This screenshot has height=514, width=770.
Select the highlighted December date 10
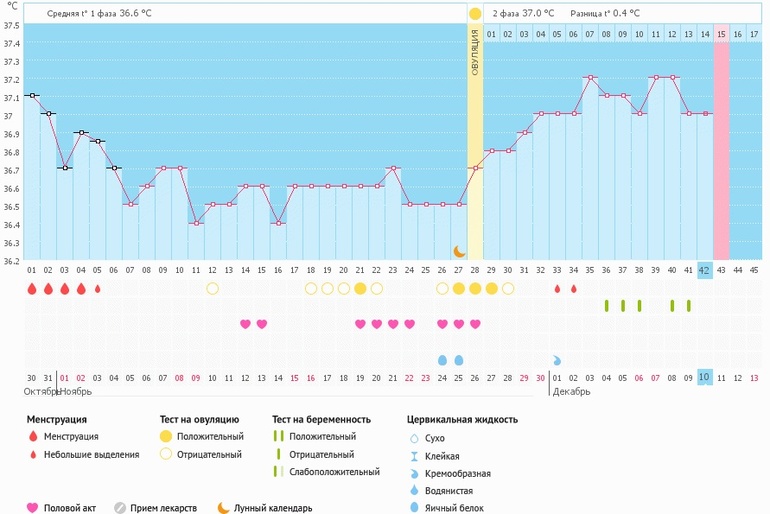point(705,377)
